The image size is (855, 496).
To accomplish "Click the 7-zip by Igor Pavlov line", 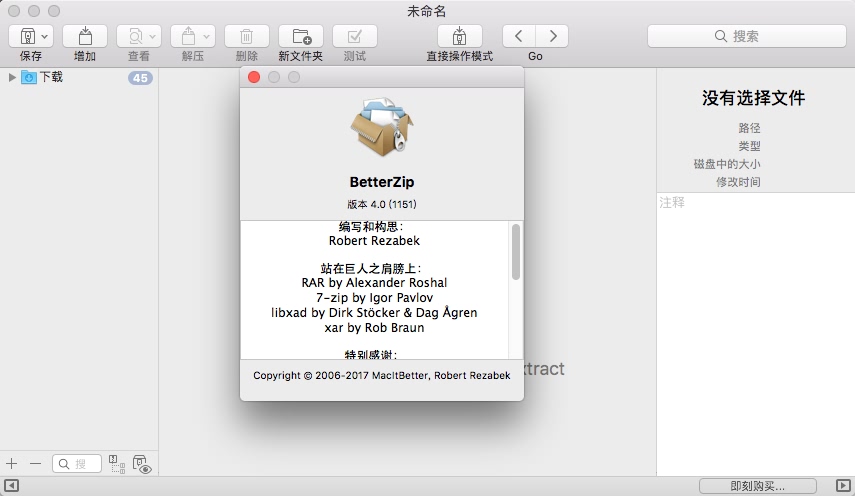I will point(374,298).
